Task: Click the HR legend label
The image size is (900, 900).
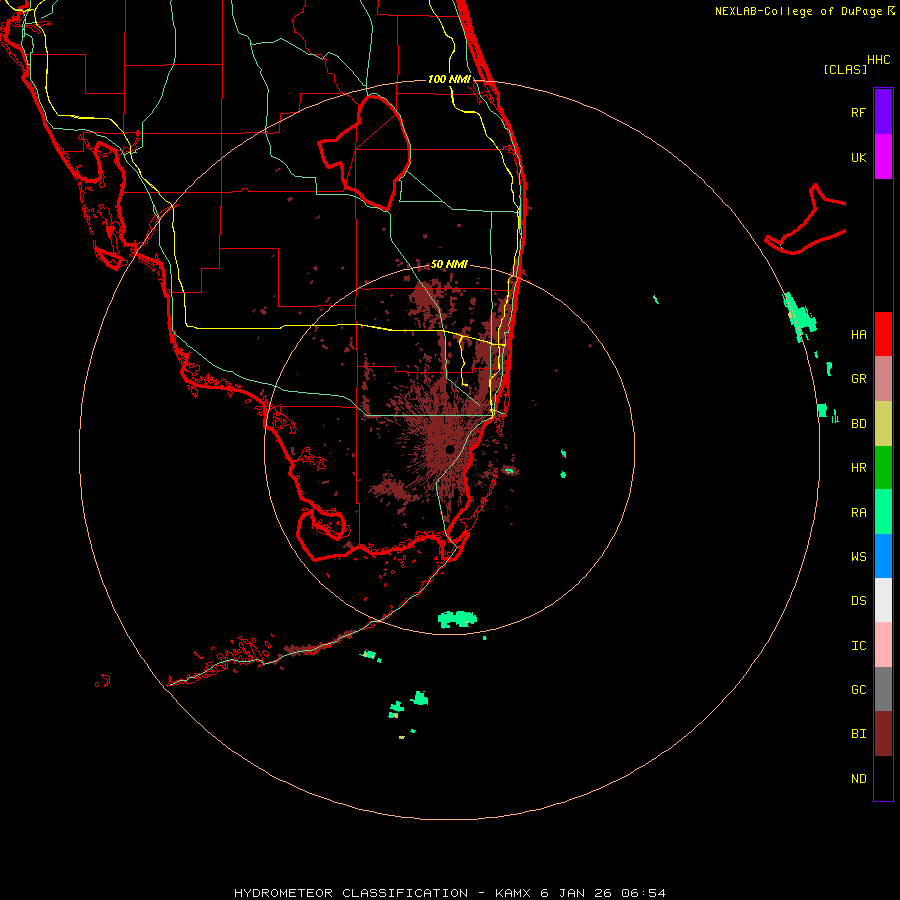Action: coord(858,468)
